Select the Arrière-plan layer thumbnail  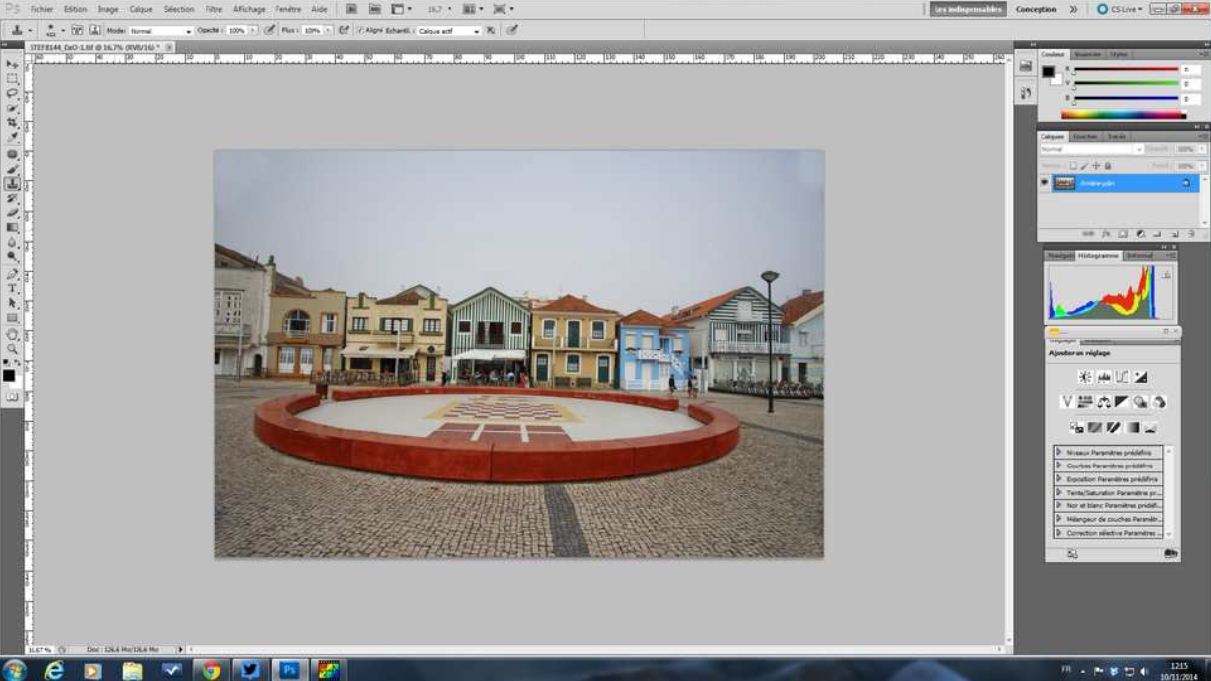pos(1064,183)
